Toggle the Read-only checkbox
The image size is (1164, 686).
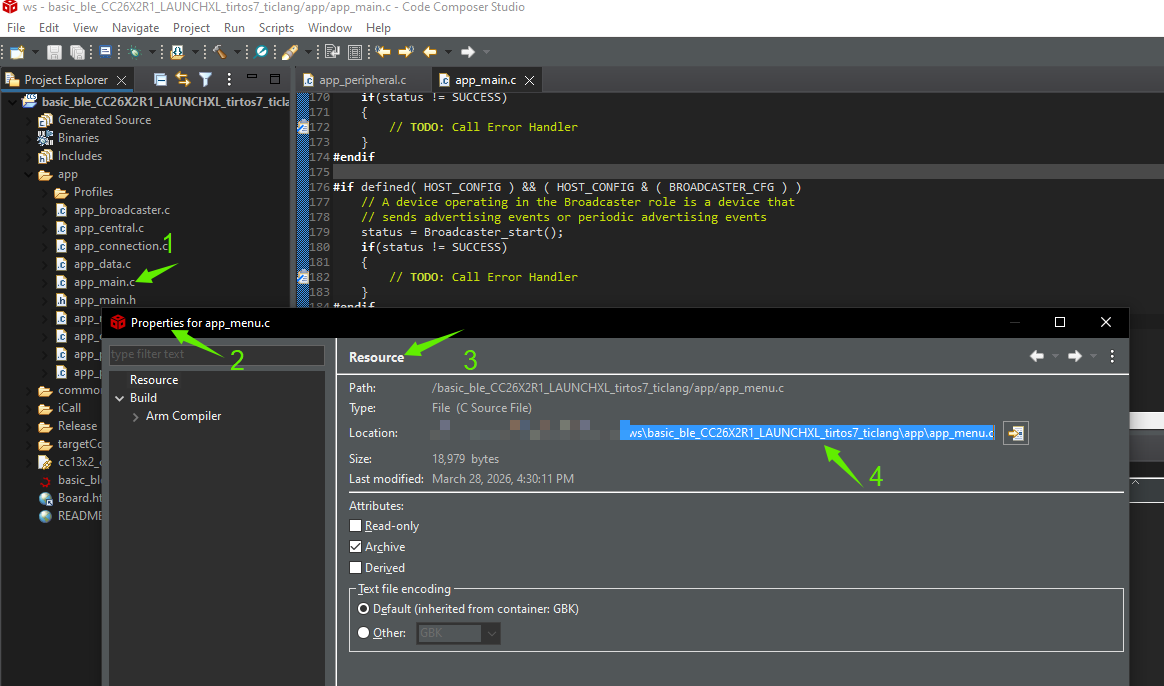coord(356,526)
